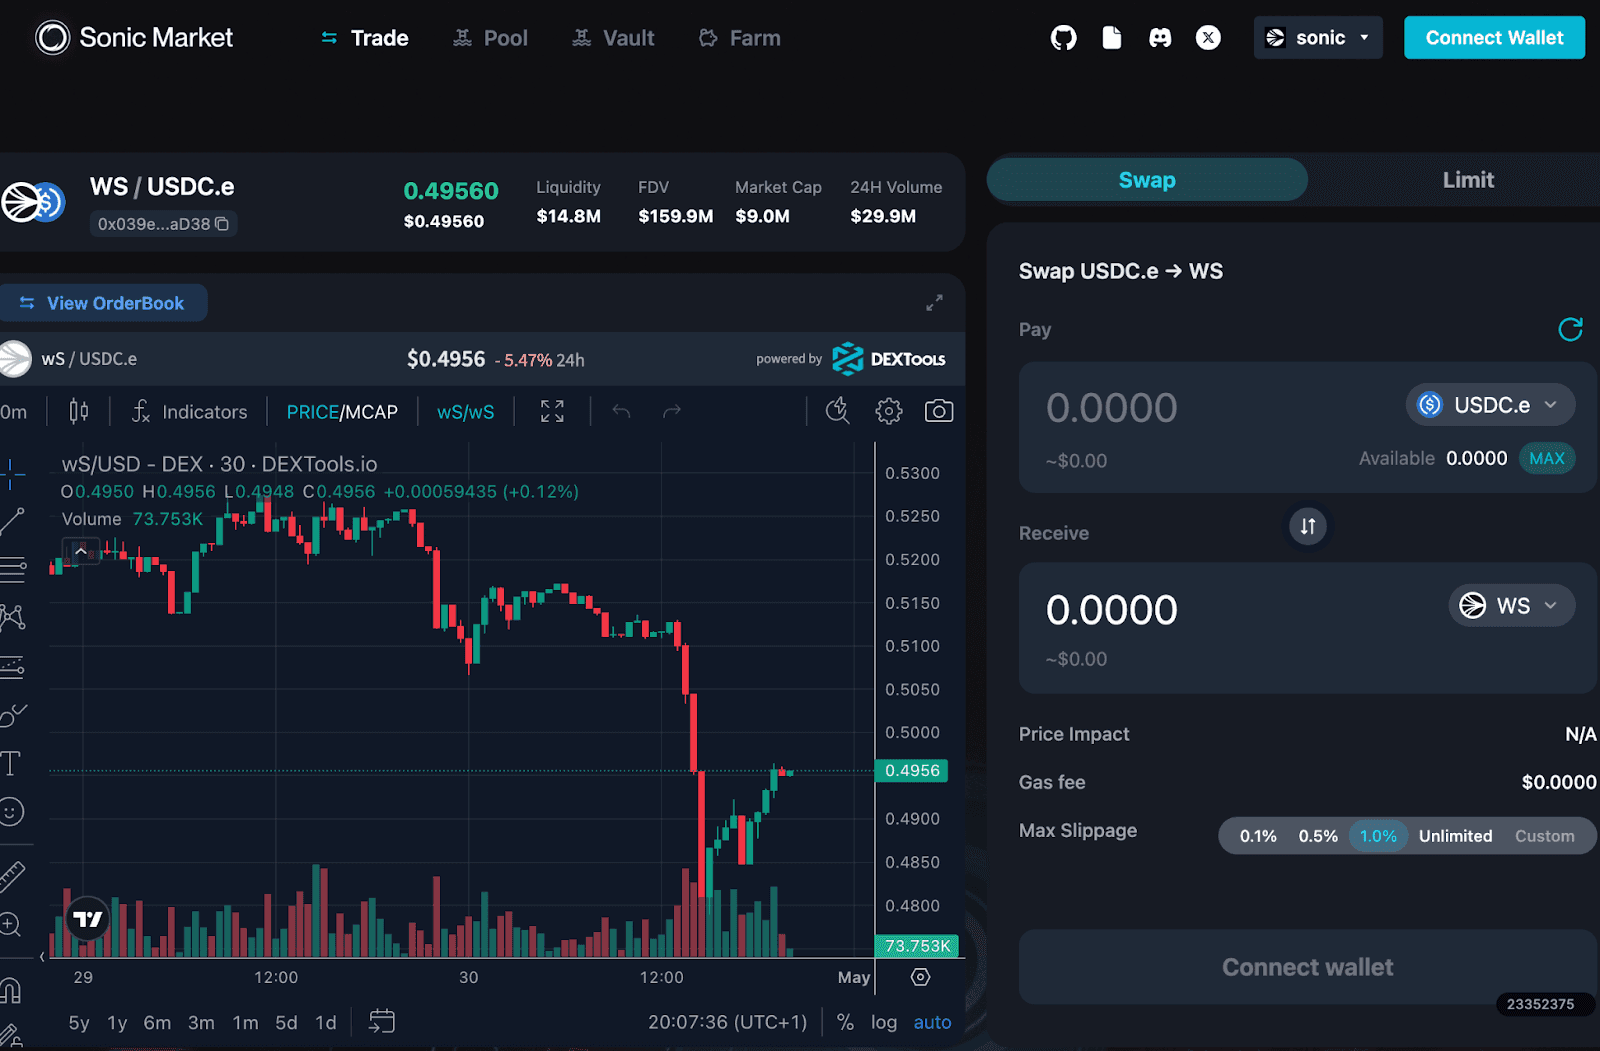This screenshot has width=1600, height=1051.
Task: Click the Connect wallet button below slippage
Action: pyautogui.click(x=1308, y=967)
